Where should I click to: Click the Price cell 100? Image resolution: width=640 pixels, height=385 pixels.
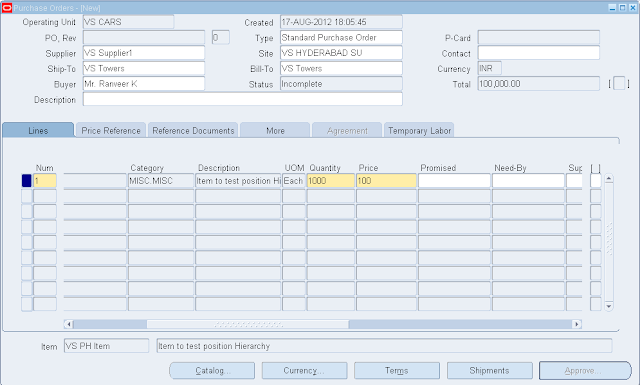click(386, 180)
